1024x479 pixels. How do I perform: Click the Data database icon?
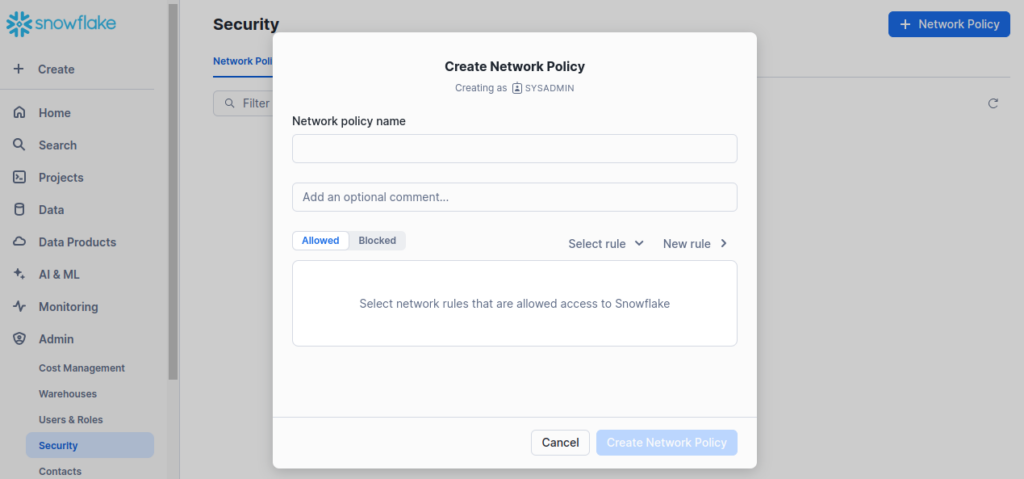19,210
